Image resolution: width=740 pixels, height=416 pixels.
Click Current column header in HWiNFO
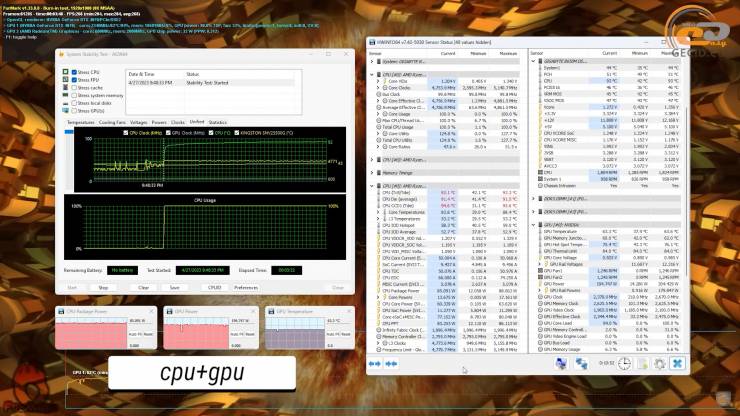coord(447,53)
